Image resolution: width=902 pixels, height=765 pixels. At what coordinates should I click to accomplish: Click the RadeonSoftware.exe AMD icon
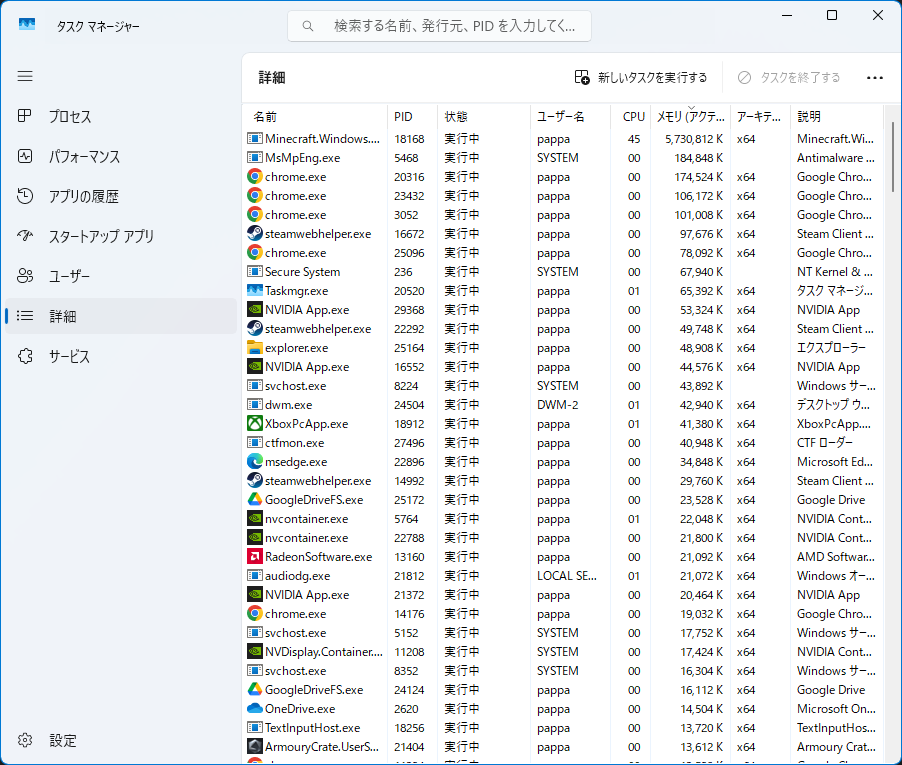click(255, 556)
